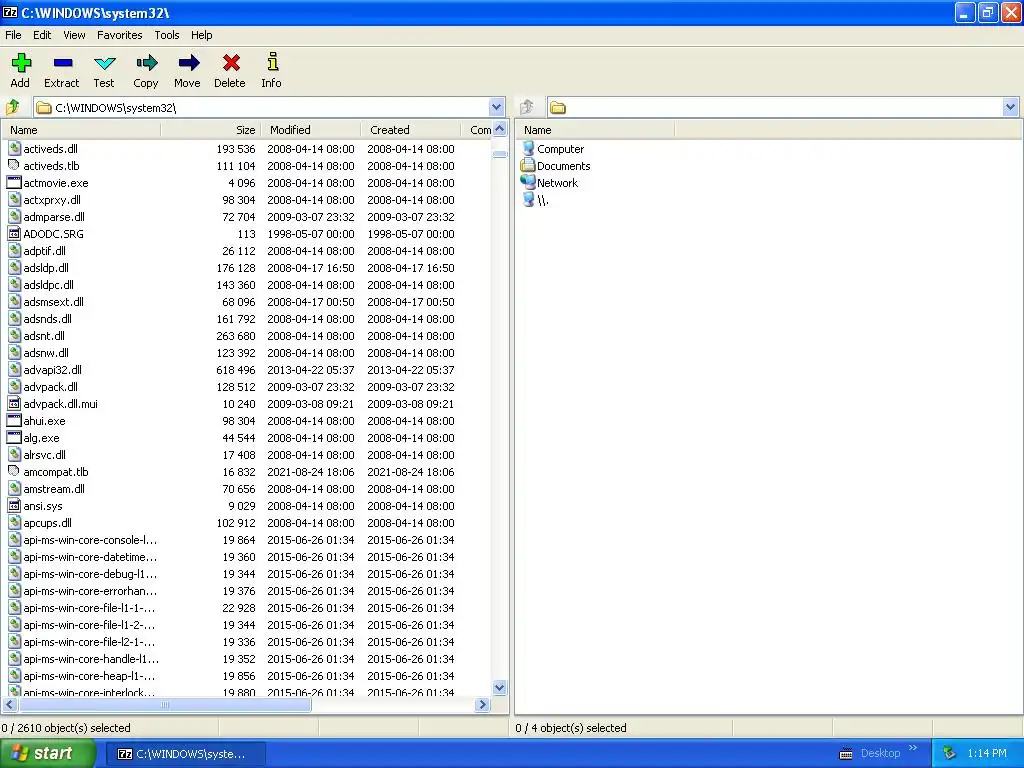Image resolution: width=1024 pixels, height=768 pixels.
Task: Click the horizontal scroll-left arrow
Action: point(10,705)
